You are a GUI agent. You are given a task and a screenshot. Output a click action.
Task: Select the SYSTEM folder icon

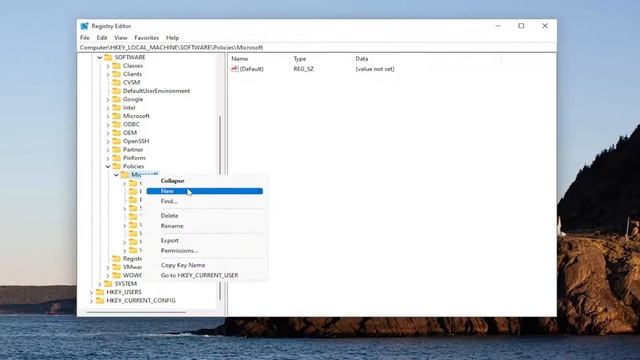[x=108, y=283]
